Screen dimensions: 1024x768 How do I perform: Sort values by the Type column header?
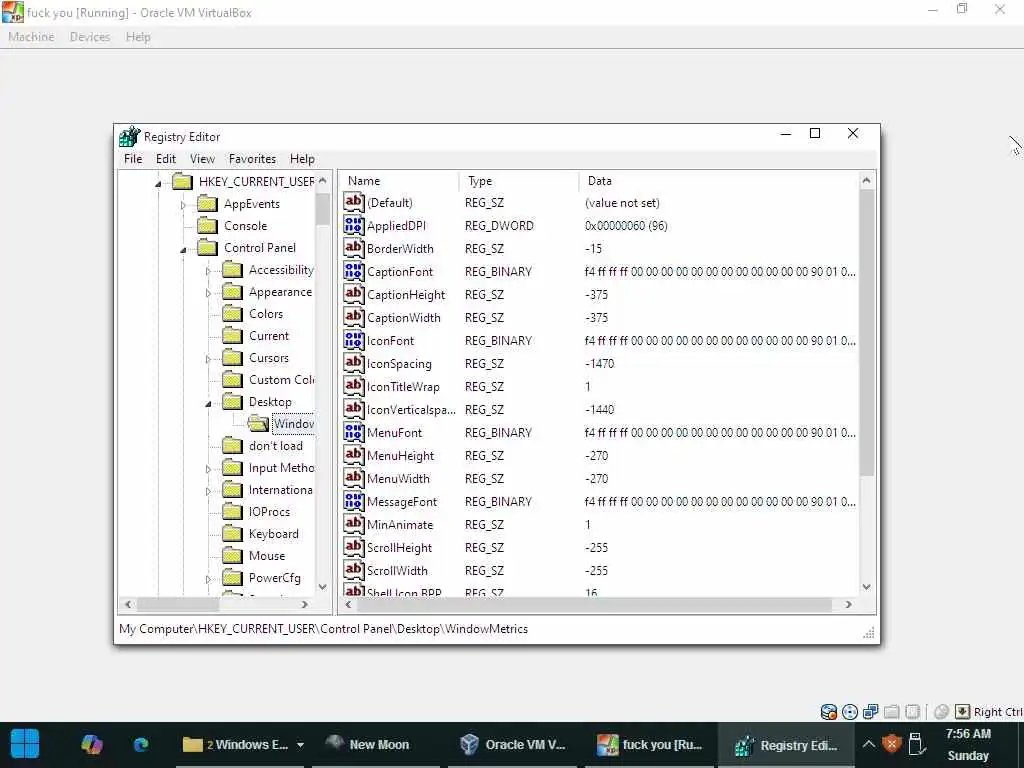point(519,181)
